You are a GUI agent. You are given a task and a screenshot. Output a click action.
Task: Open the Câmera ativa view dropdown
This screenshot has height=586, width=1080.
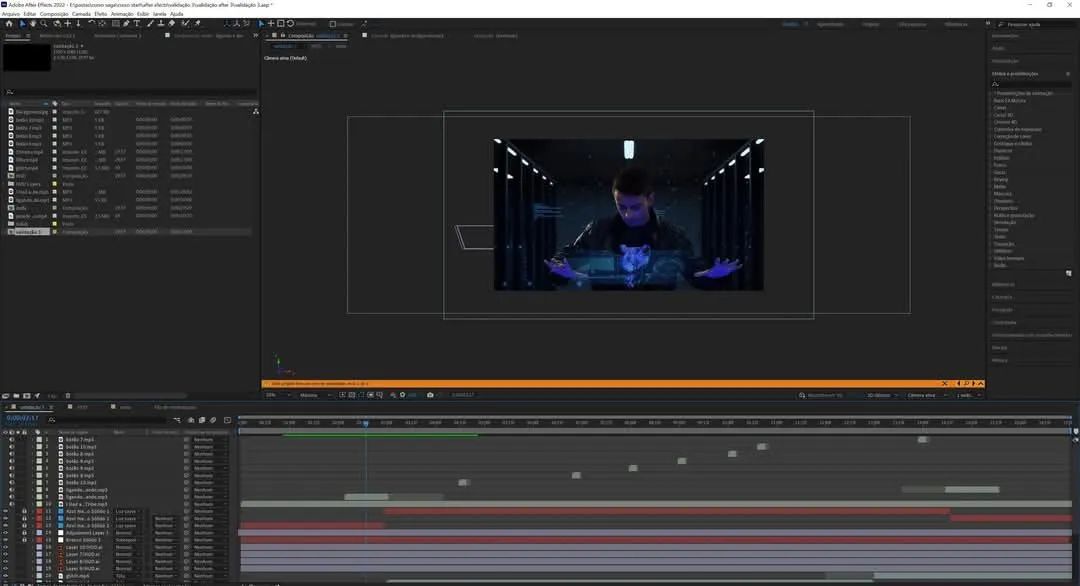[926, 395]
